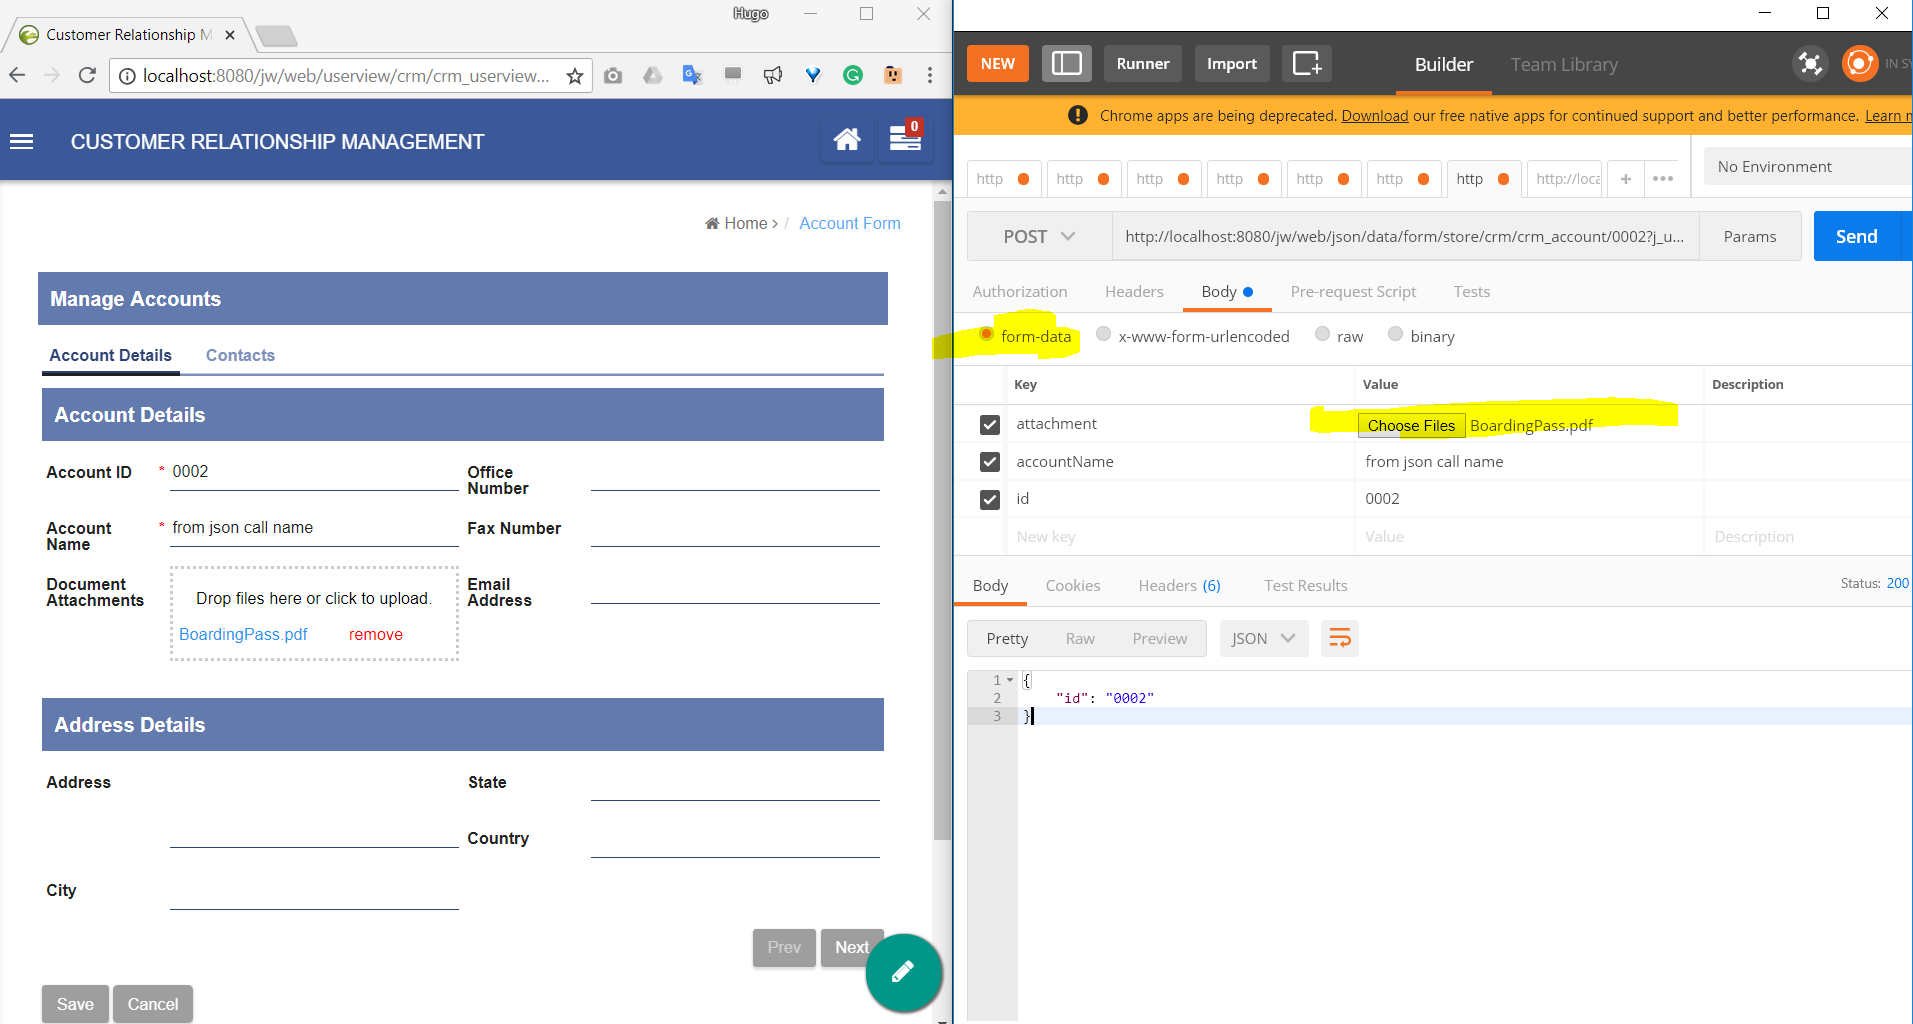Go back in the Chrome browser
Image resolution: width=1913 pixels, height=1024 pixels.
(17, 75)
